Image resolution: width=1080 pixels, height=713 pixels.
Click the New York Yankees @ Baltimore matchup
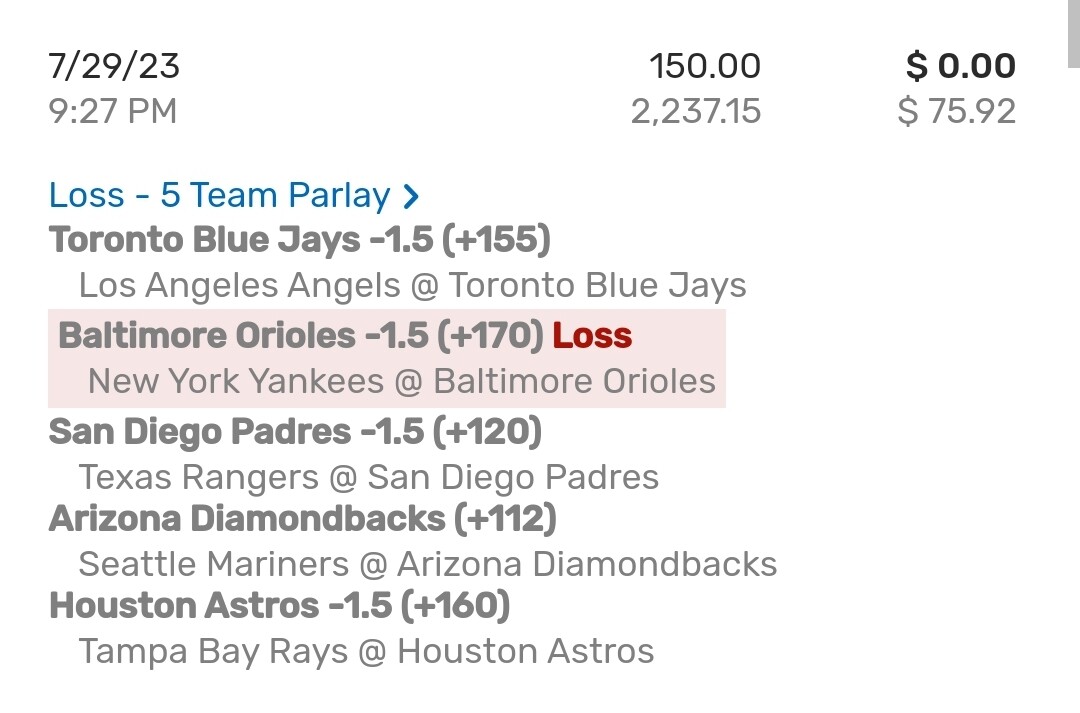click(401, 381)
